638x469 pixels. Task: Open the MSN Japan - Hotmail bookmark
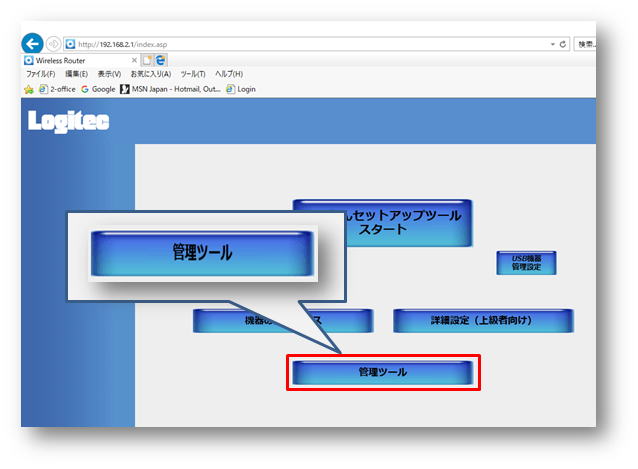(x=170, y=89)
